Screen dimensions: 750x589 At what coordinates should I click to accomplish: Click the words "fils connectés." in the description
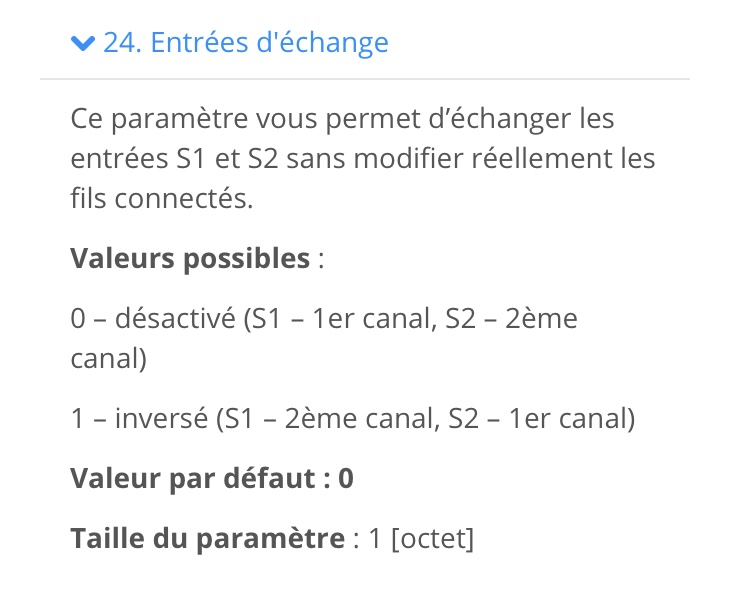pyautogui.click(x=162, y=199)
